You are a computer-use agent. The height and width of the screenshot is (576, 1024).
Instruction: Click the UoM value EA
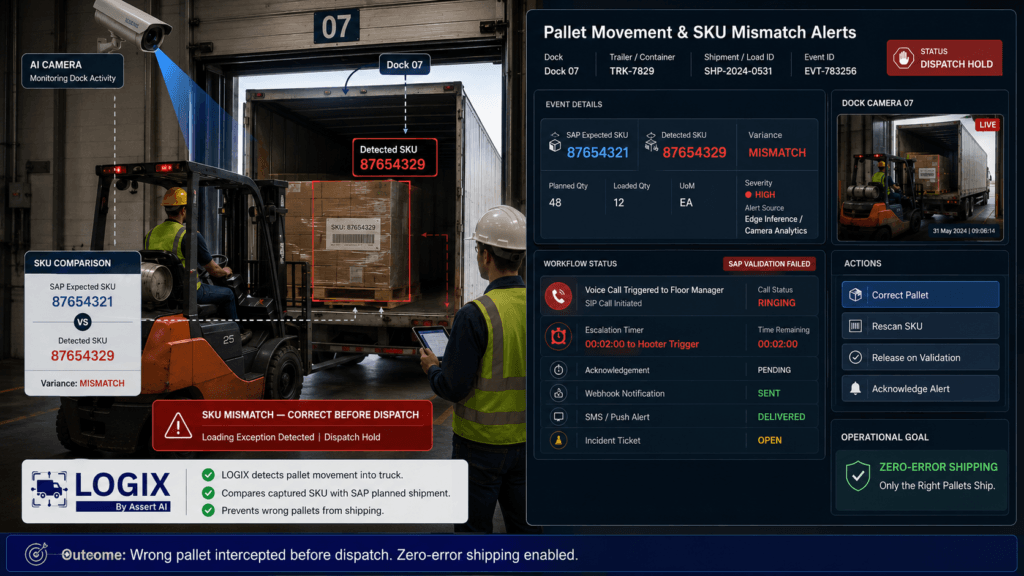pos(686,202)
